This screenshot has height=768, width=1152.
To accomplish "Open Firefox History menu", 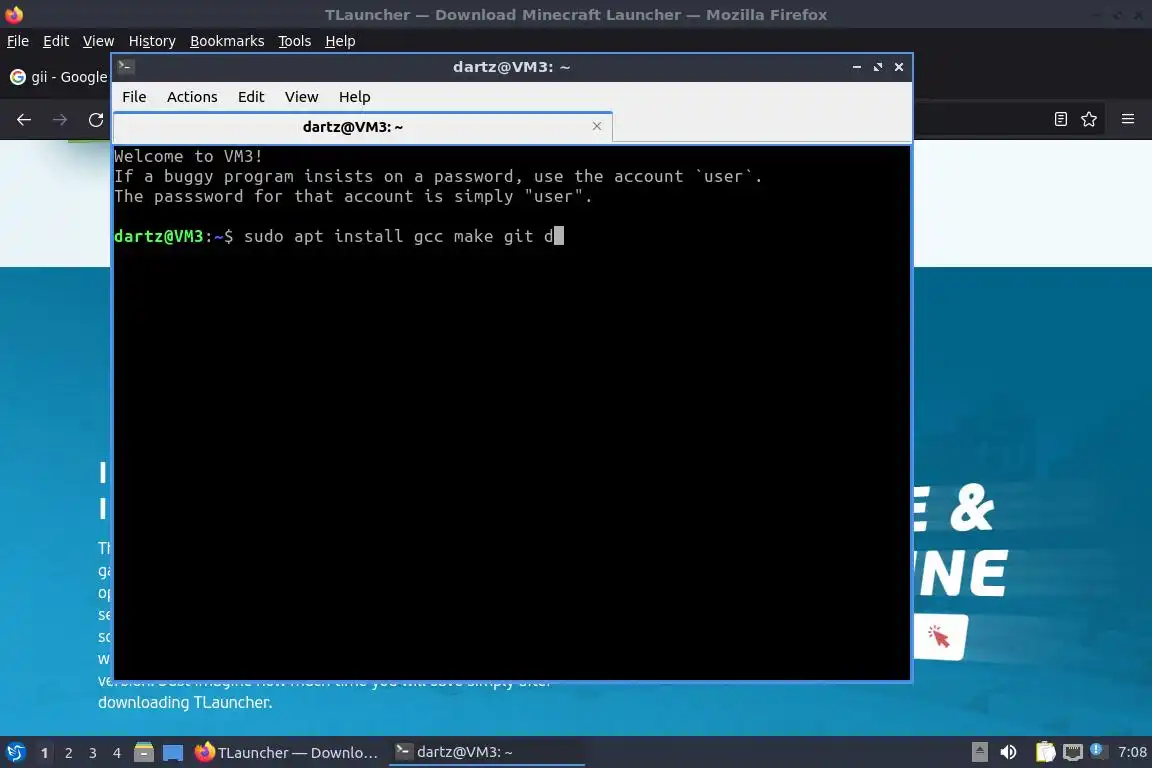I will click(152, 41).
